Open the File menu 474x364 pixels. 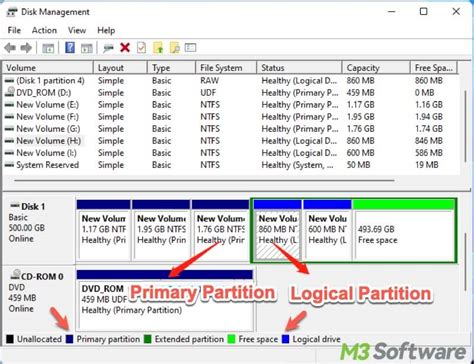(14, 30)
